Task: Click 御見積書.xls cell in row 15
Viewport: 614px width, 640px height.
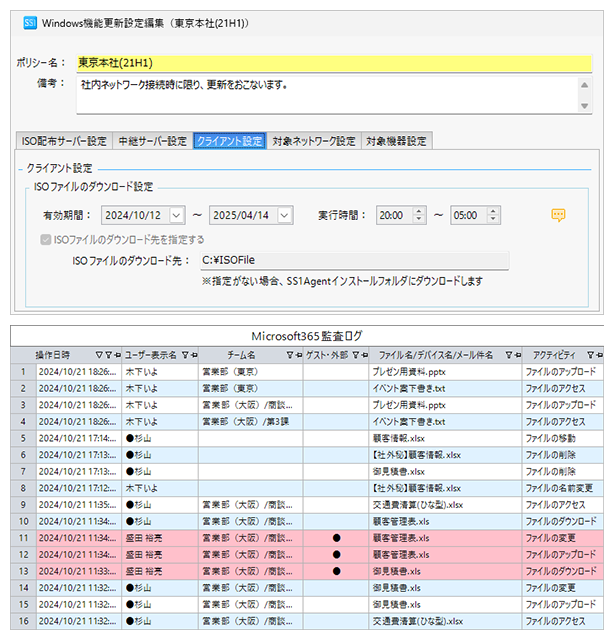Action: [x=445, y=604]
